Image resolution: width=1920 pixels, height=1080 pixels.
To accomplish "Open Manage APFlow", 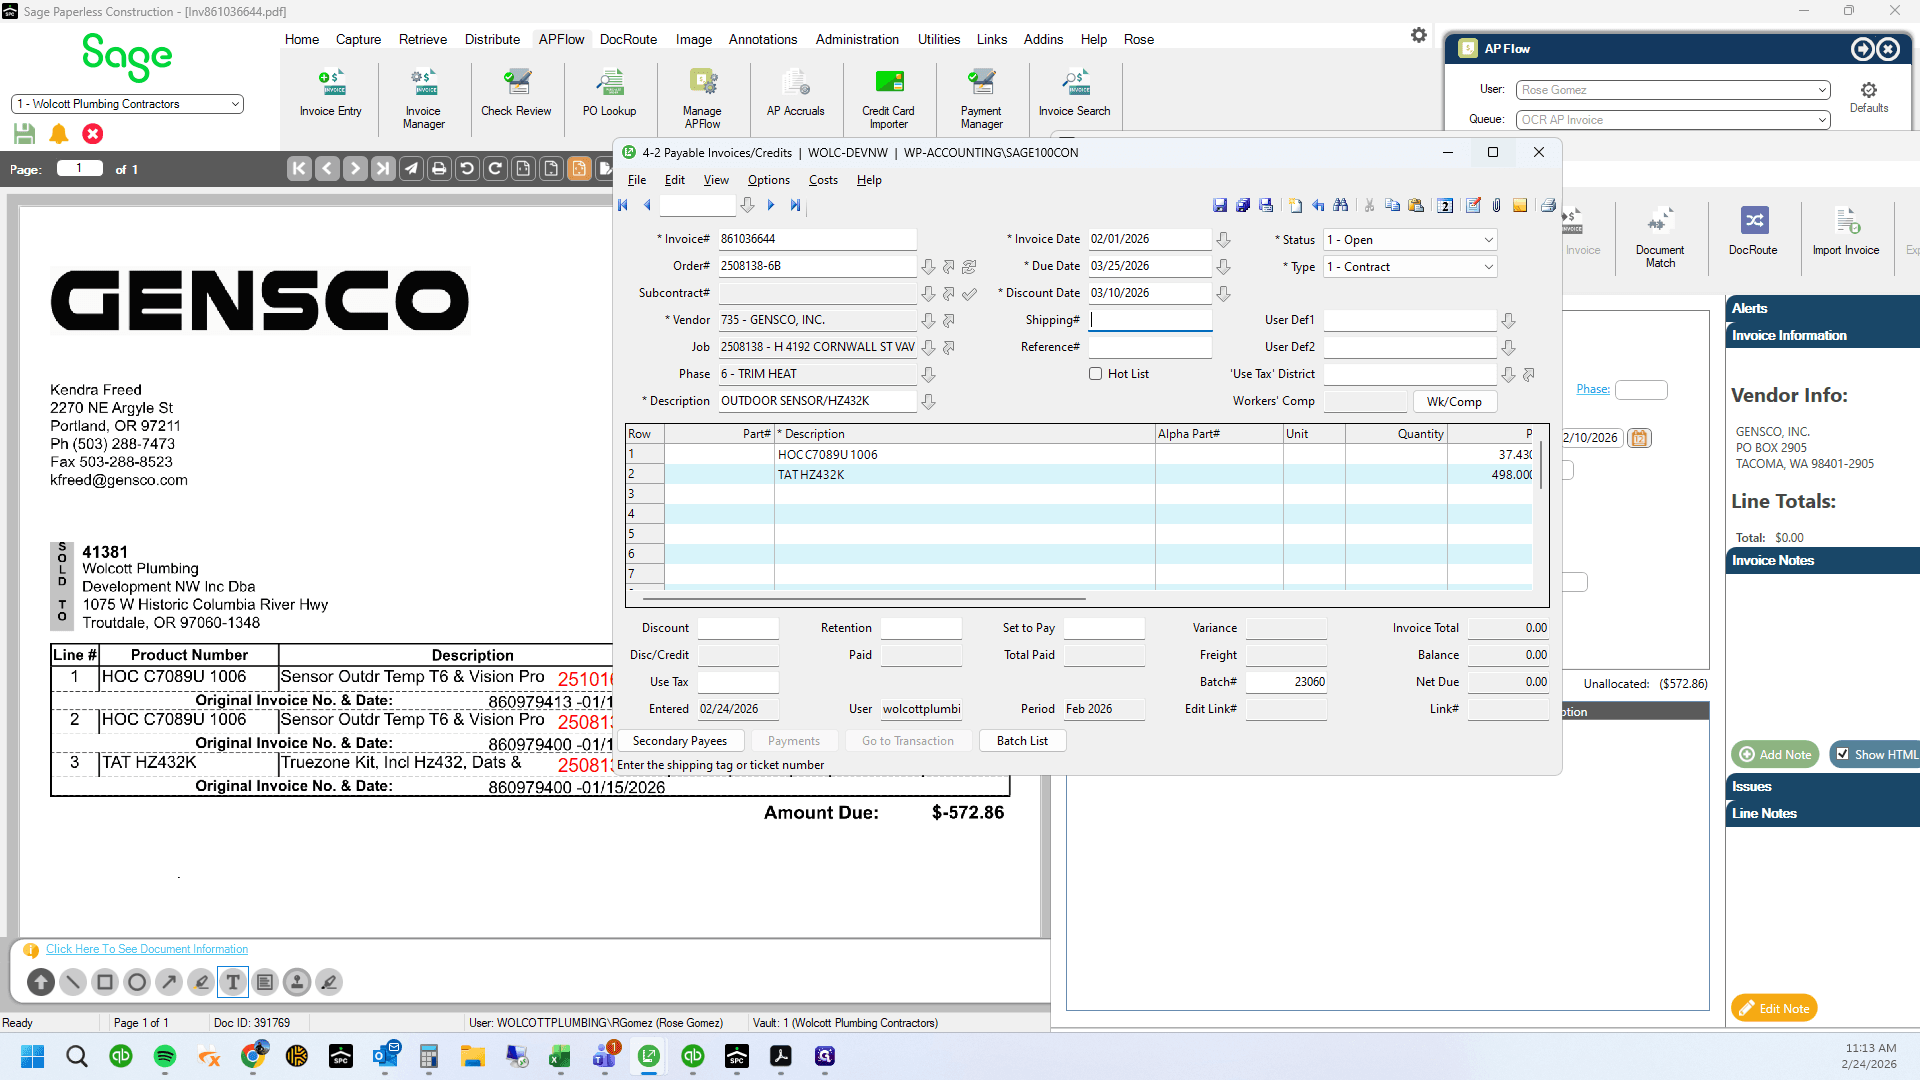I will [702, 98].
